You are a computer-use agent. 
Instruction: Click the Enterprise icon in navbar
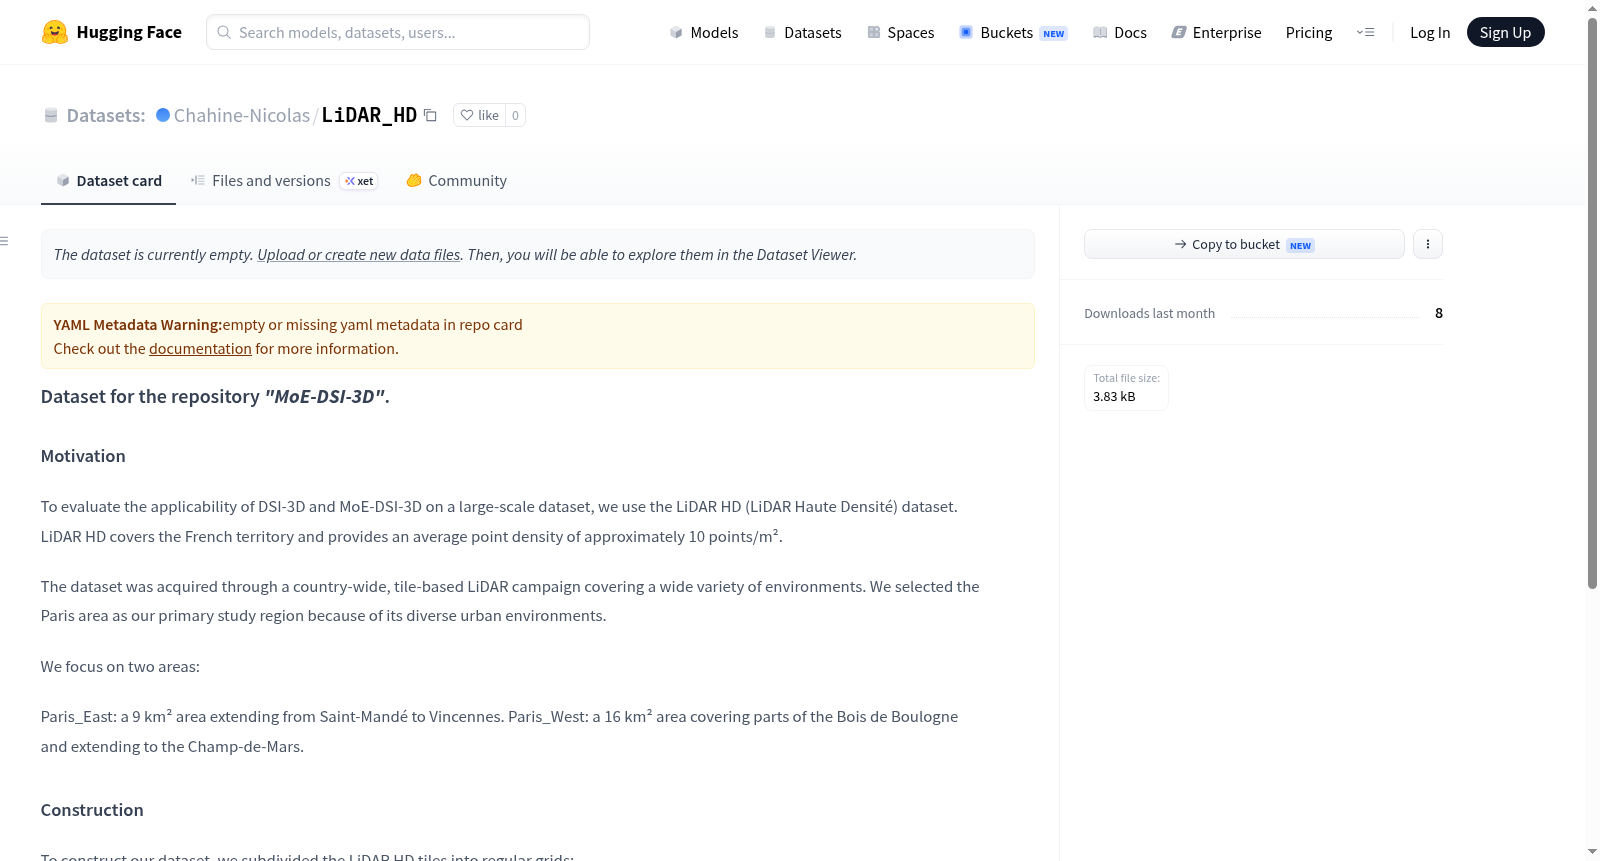point(1179,32)
